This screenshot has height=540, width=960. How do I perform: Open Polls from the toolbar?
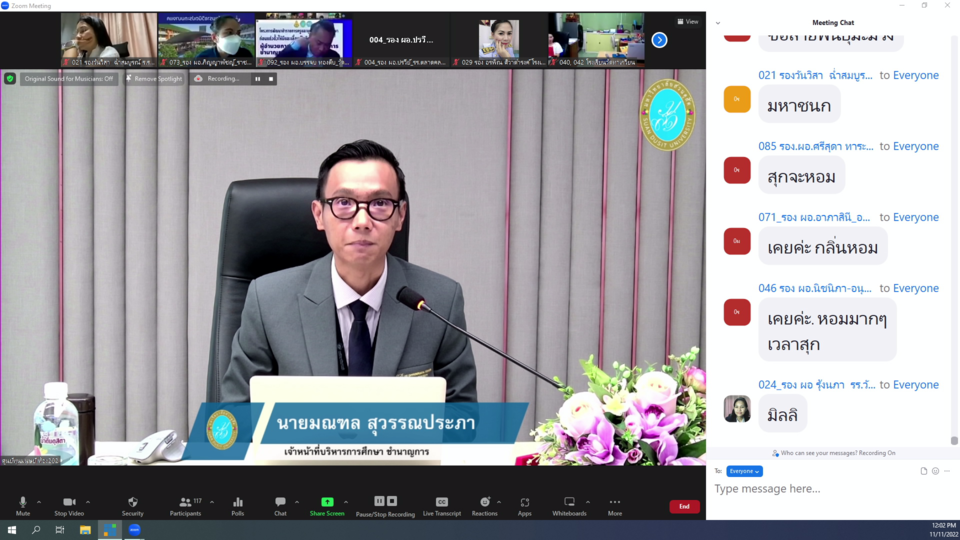[238, 506]
